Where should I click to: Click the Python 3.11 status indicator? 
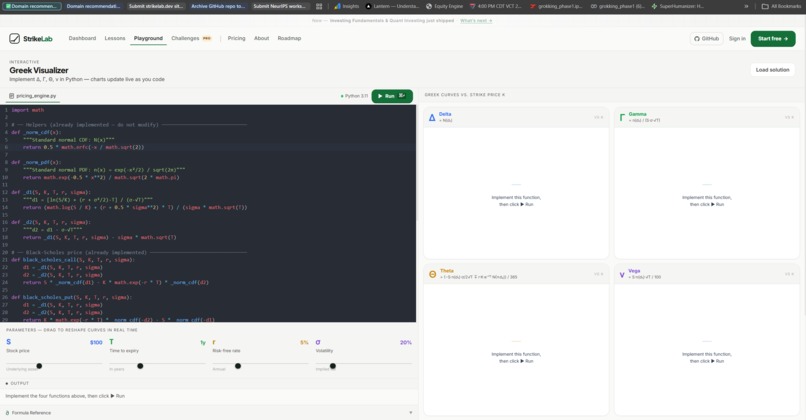click(x=354, y=96)
